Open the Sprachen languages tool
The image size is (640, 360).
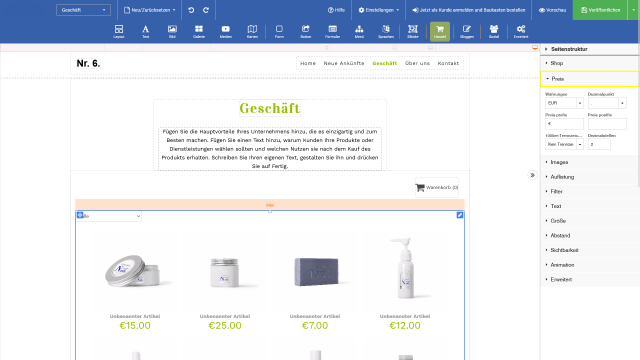click(x=386, y=31)
